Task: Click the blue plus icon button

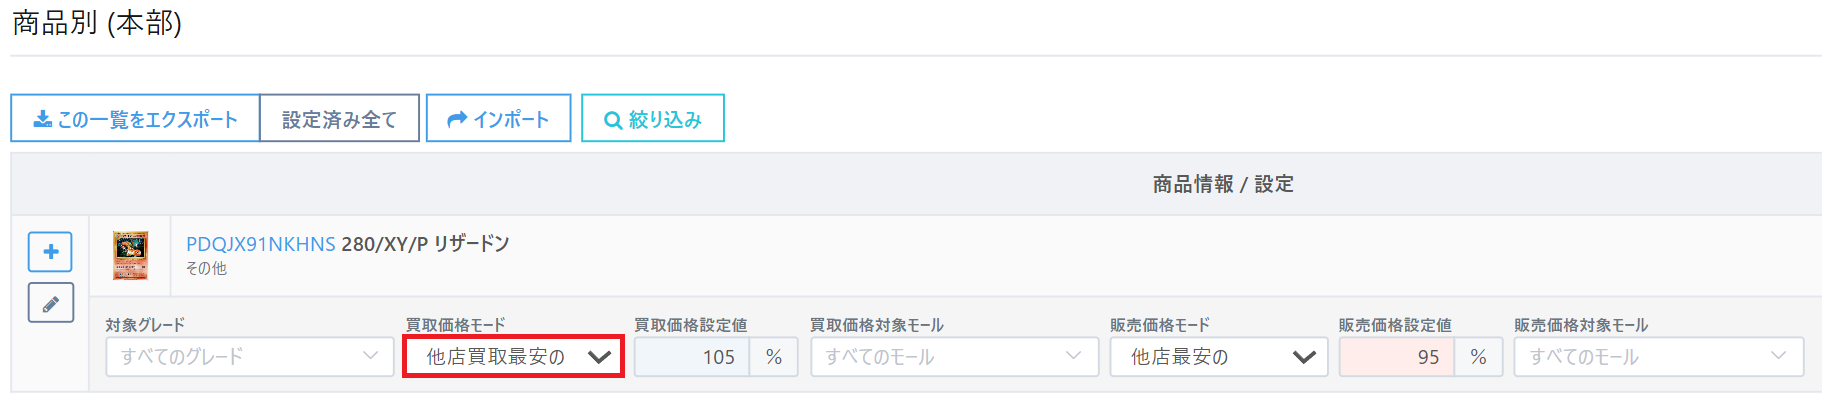Action: pyautogui.click(x=50, y=252)
